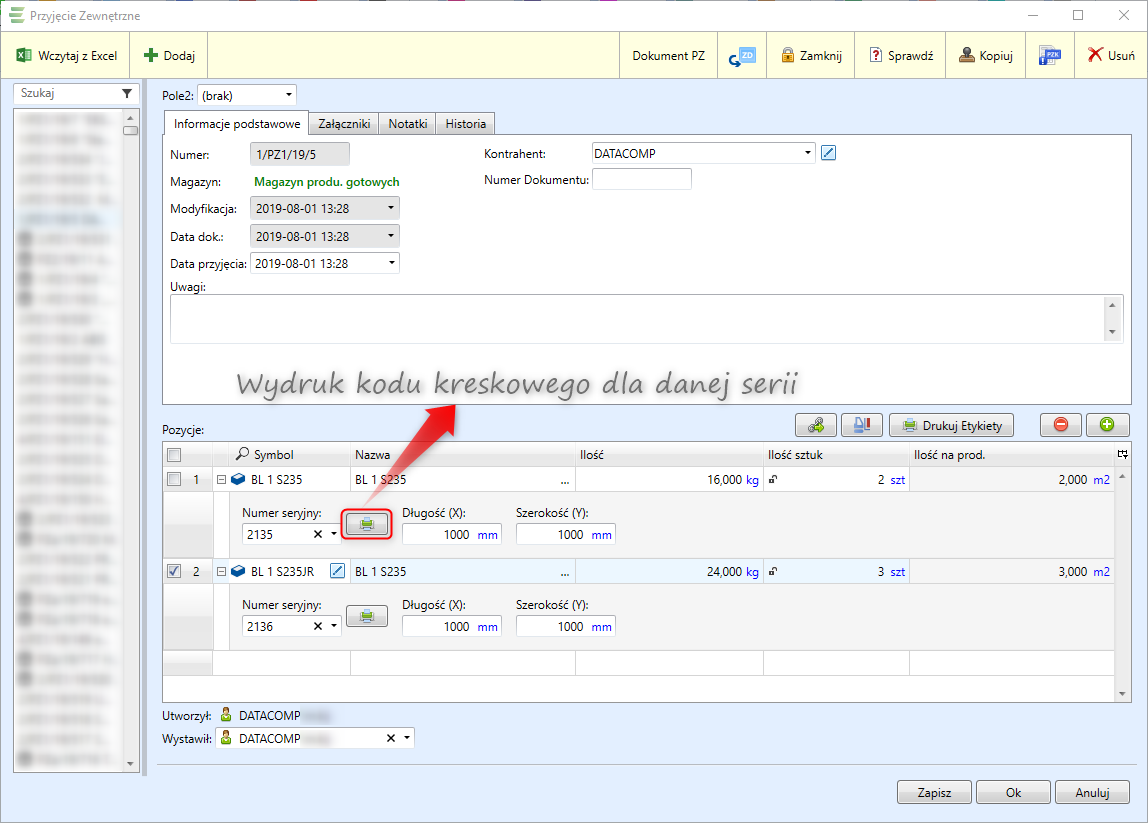Image resolution: width=1148 pixels, height=823 pixels.
Task: Click red minus remove position button
Action: click(1061, 425)
